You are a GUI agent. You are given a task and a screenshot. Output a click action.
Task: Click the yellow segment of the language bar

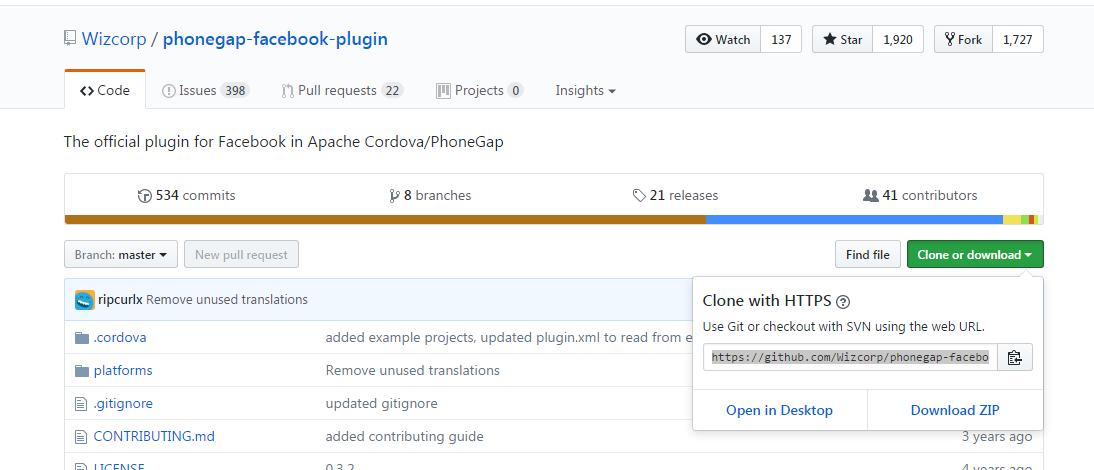click(1012, 220)
